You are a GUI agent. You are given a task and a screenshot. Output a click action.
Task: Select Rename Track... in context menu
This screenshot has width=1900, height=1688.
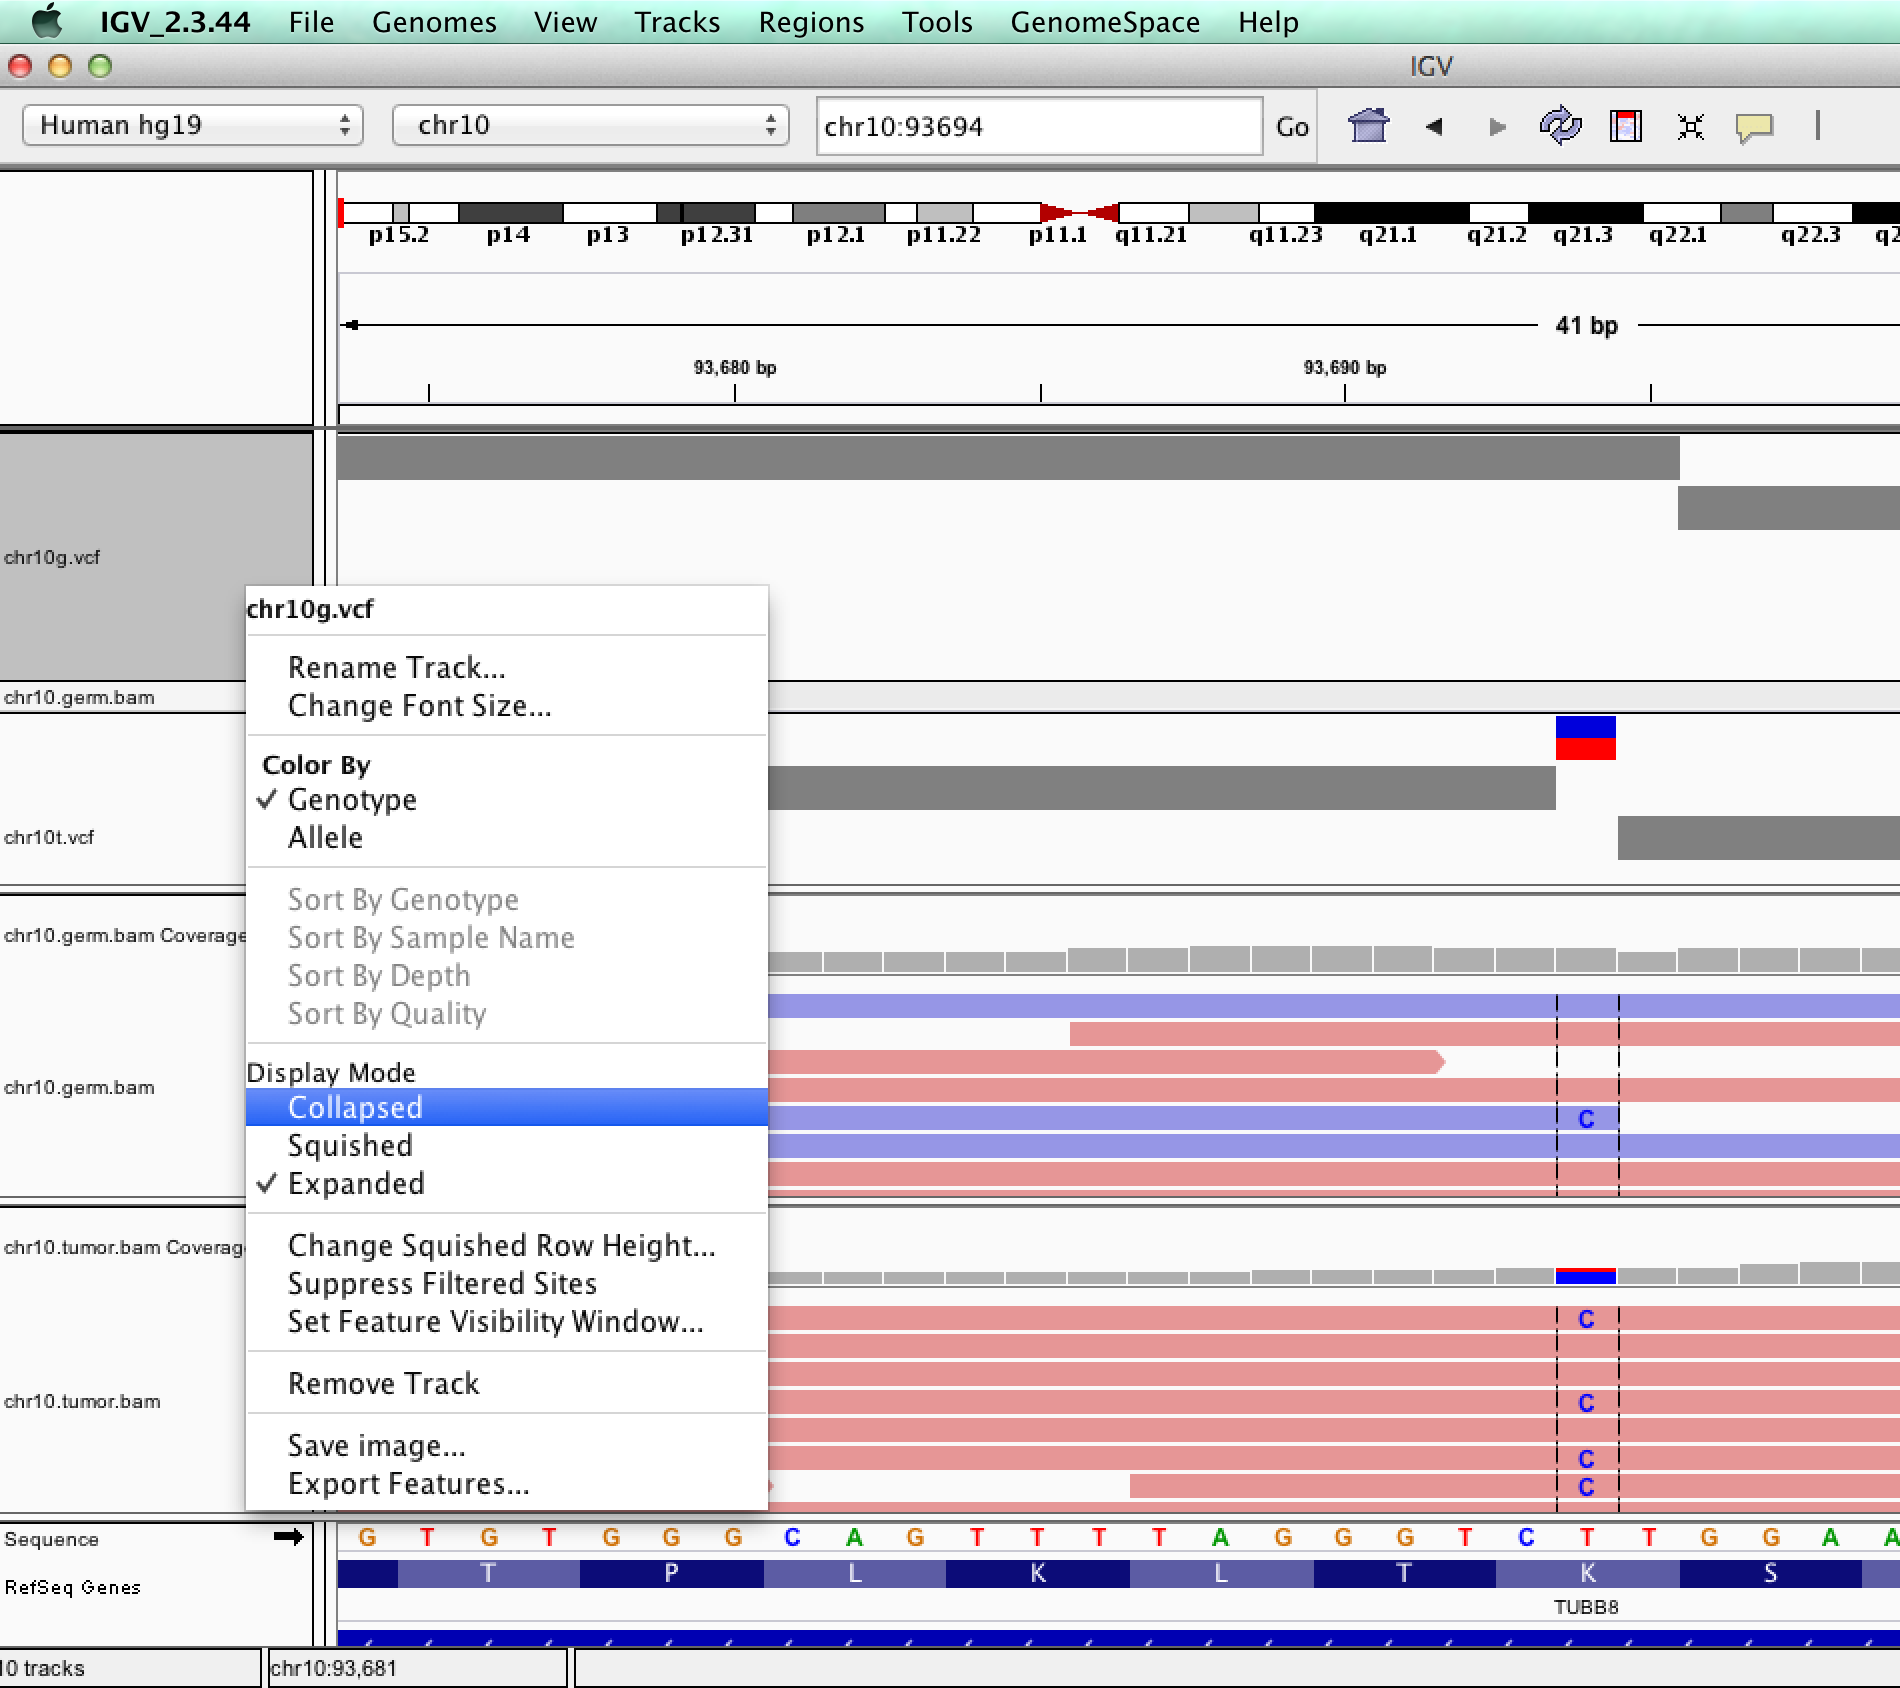tap(507, 667)
